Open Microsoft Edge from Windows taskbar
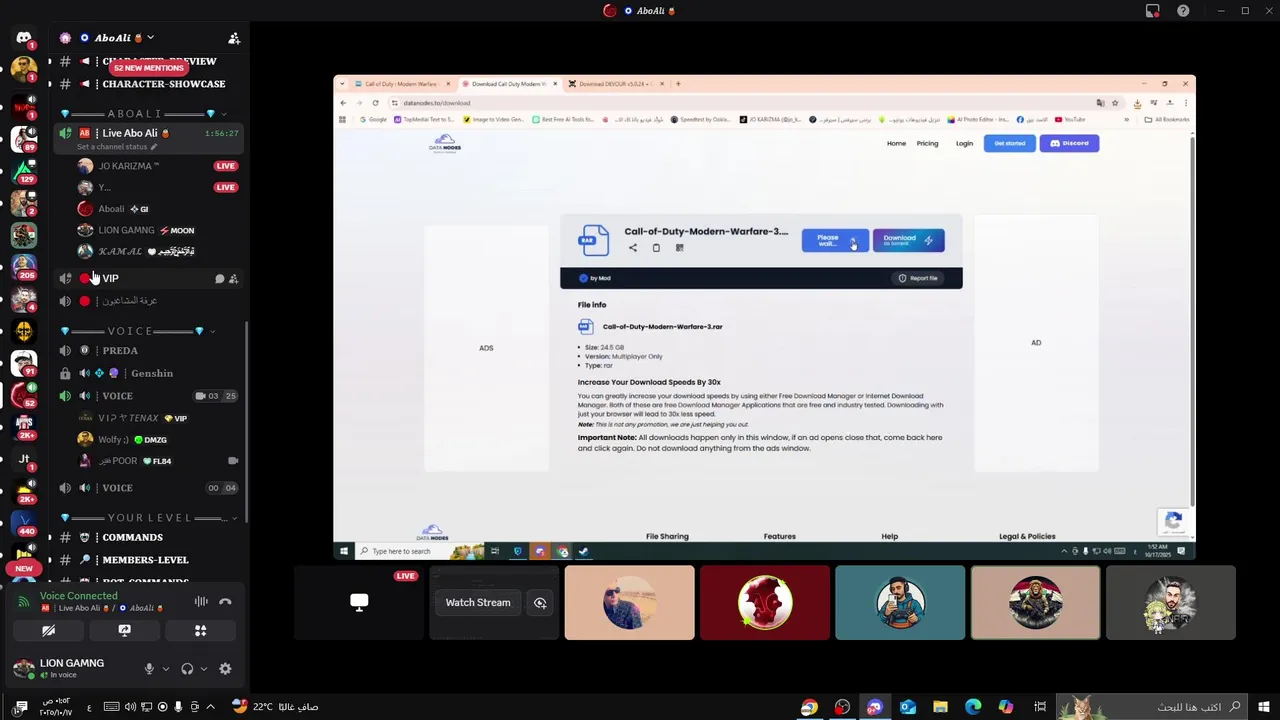The image size is (1280, 720). (973, 707)
